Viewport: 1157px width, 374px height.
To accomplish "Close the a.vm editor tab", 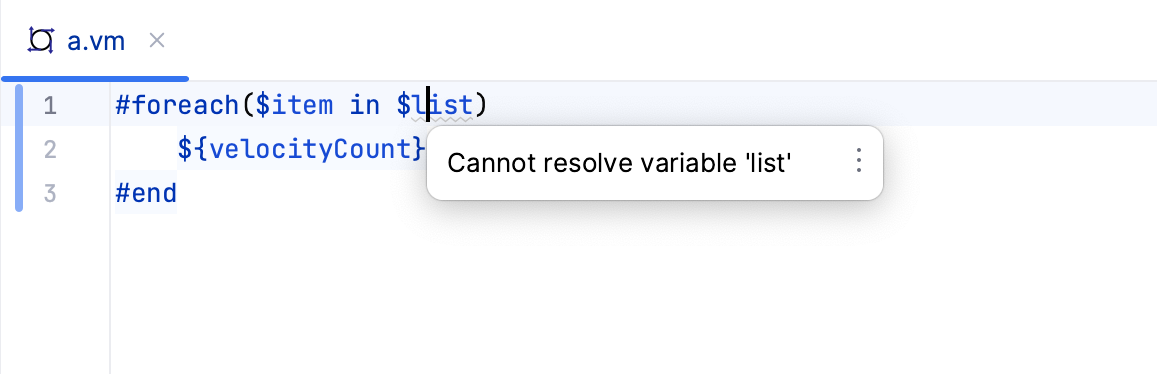I will [x=156, y=40].
